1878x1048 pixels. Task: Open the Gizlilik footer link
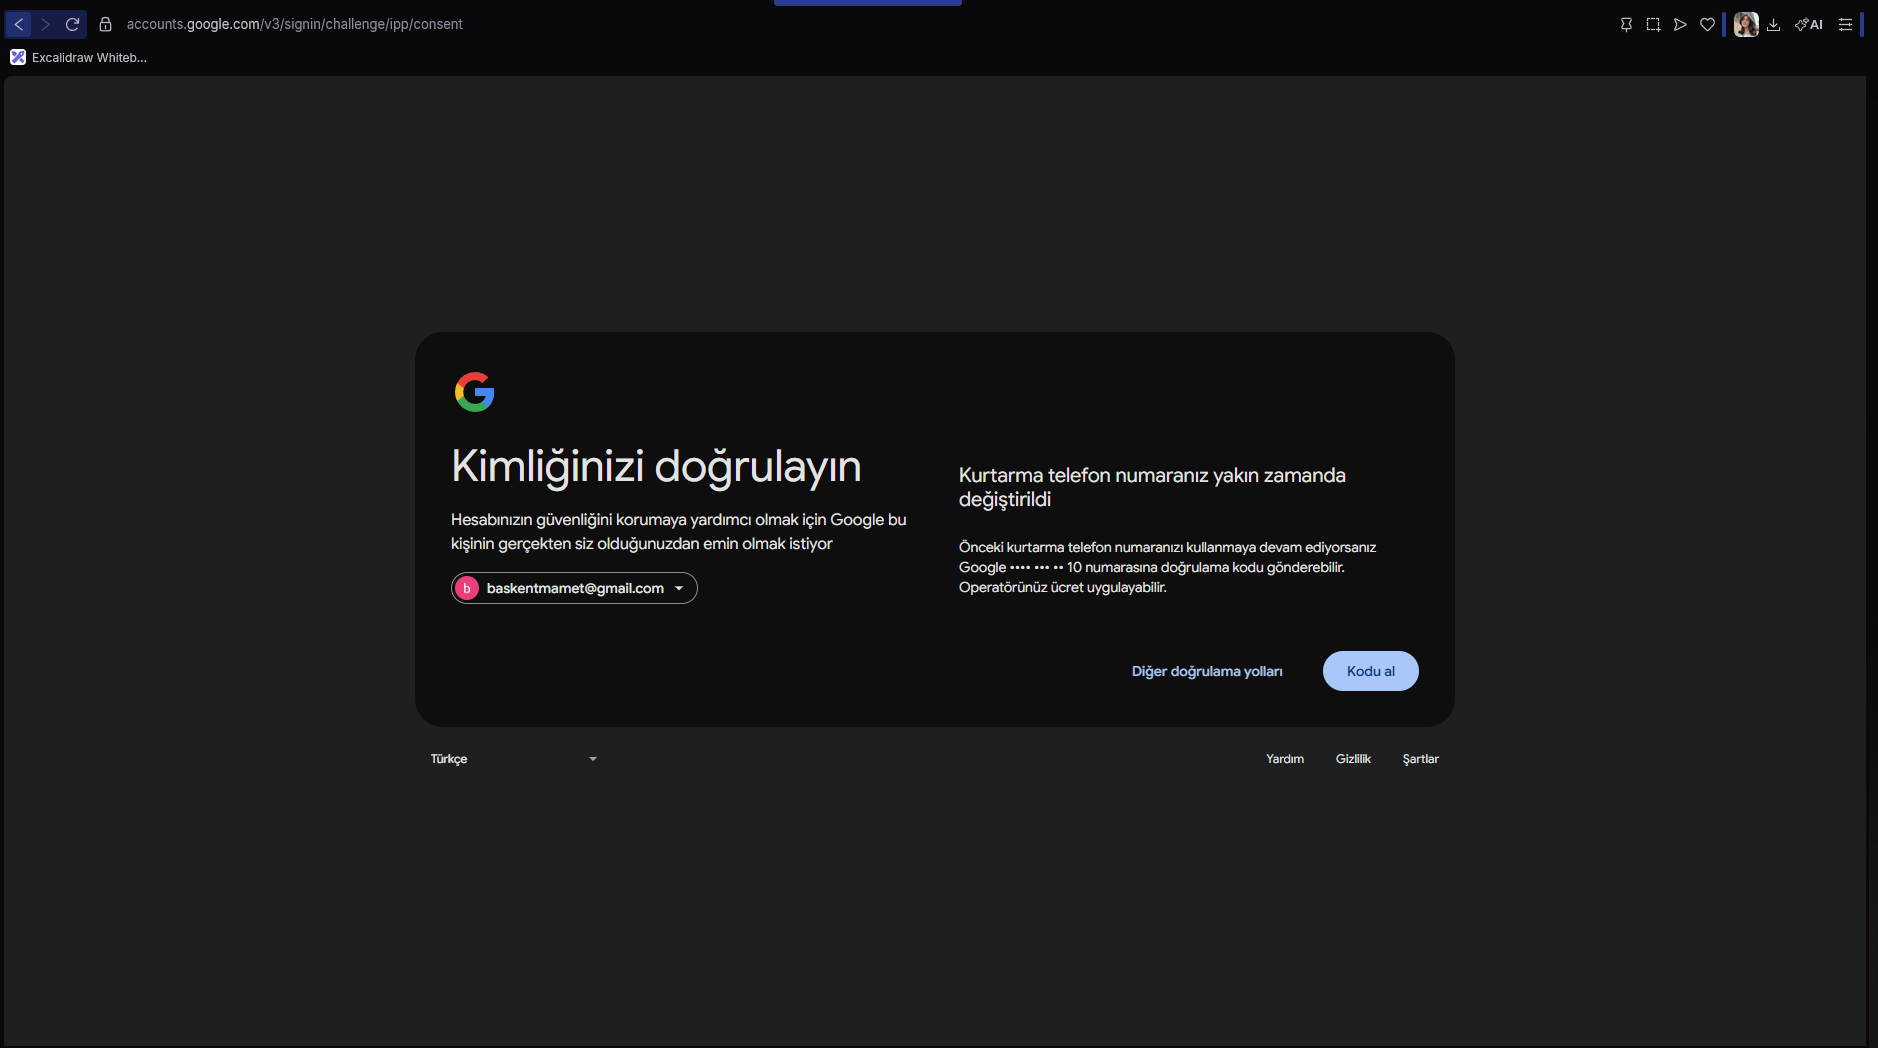point(1353,759)
